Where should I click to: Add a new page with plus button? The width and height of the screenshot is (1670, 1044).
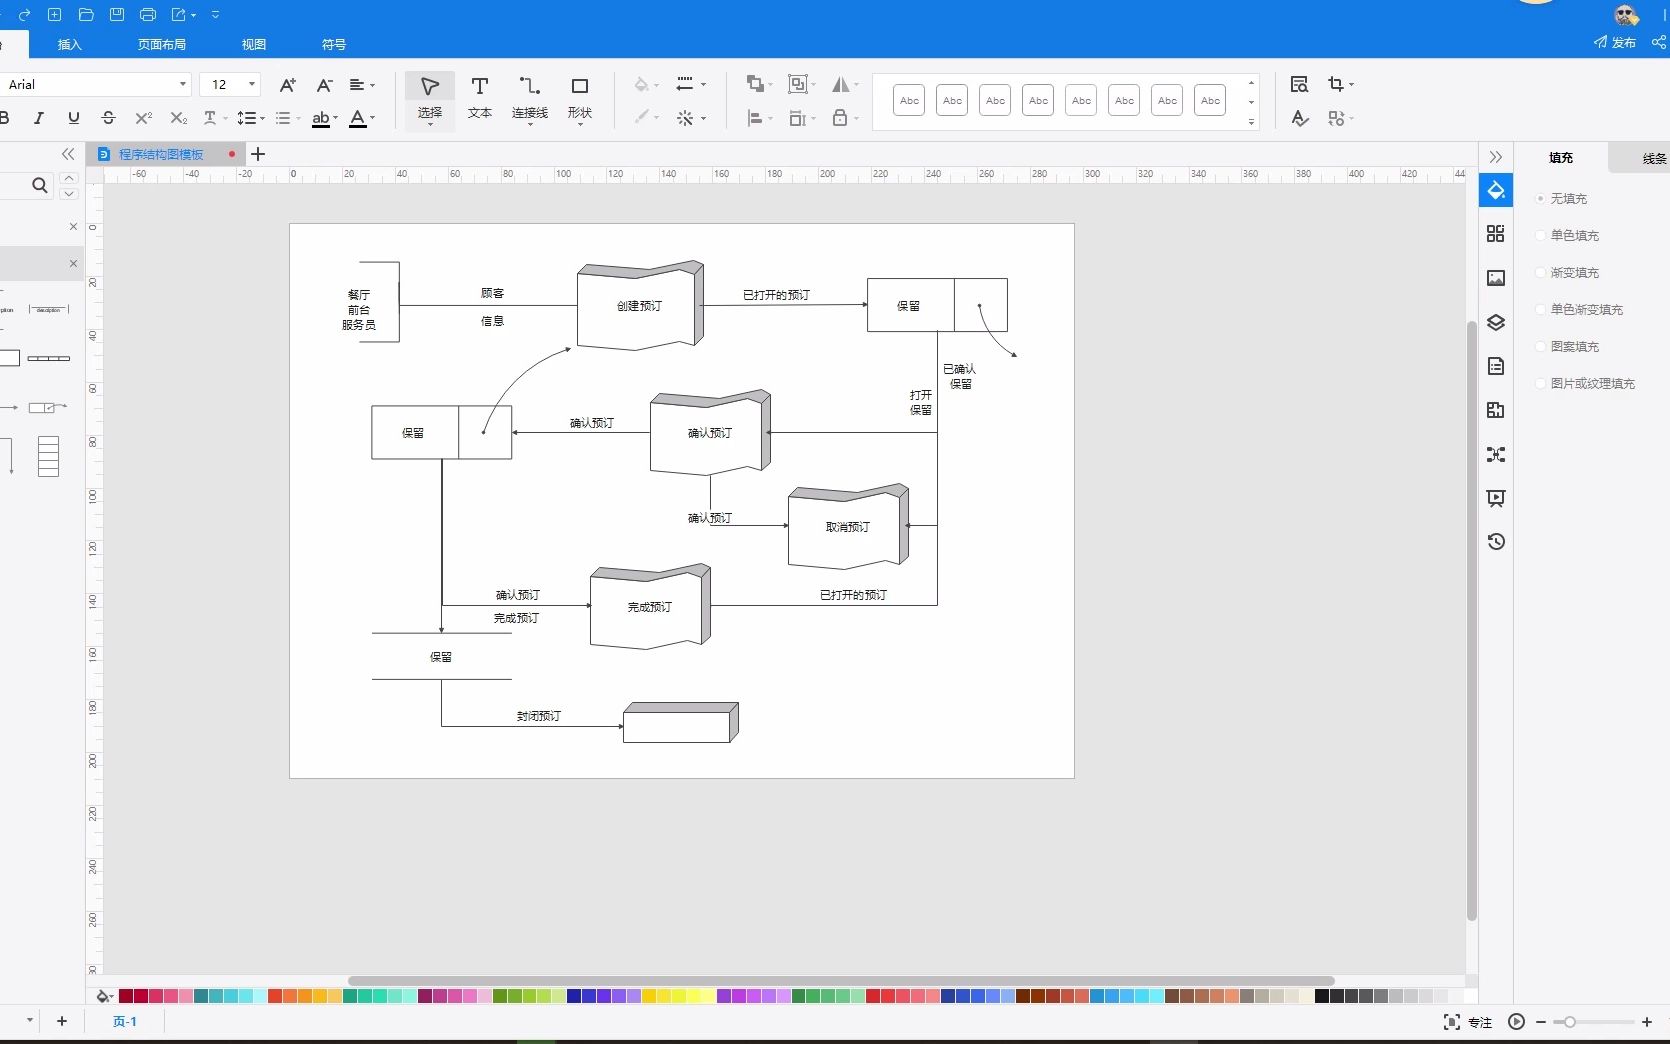point(62,1021)
